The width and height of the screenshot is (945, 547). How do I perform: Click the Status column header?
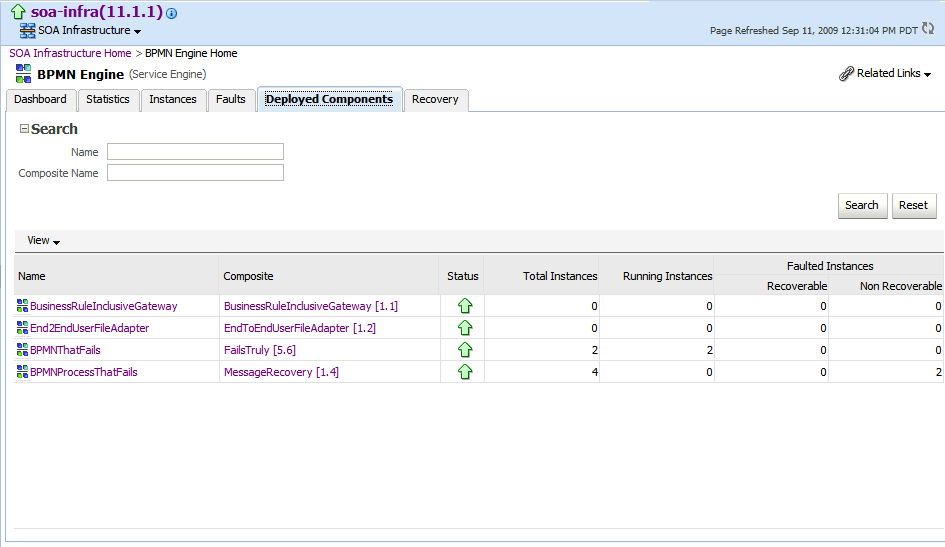point(462,276)
